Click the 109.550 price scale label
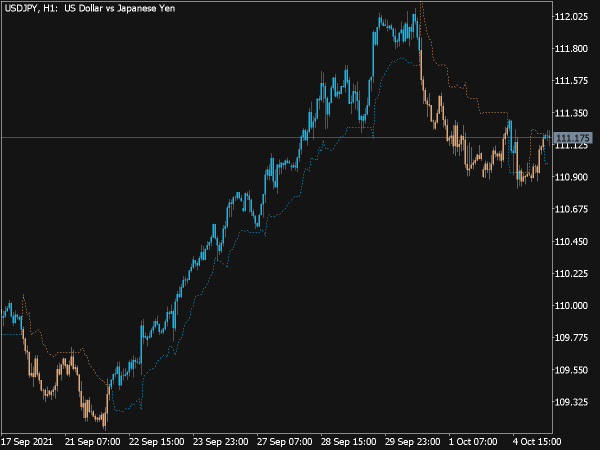 tap(571, 370)
